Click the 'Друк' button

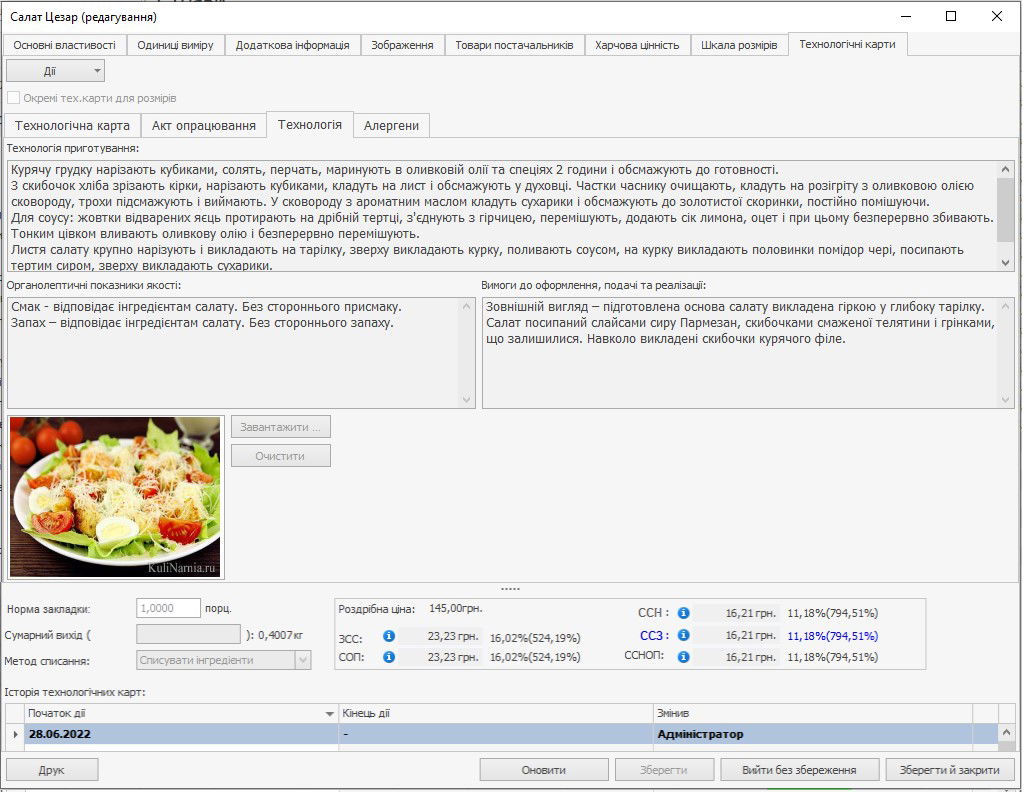(x=52, y=770)
